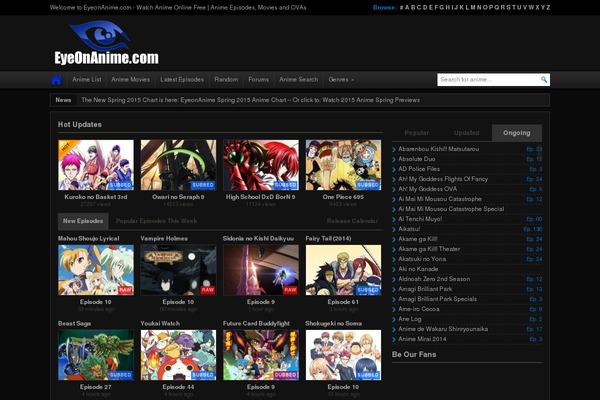Image resolution: width=600 pixels, height=400 pixels.
Task: Open Aki no Kanade entry
Action: (x=418, y=269)
